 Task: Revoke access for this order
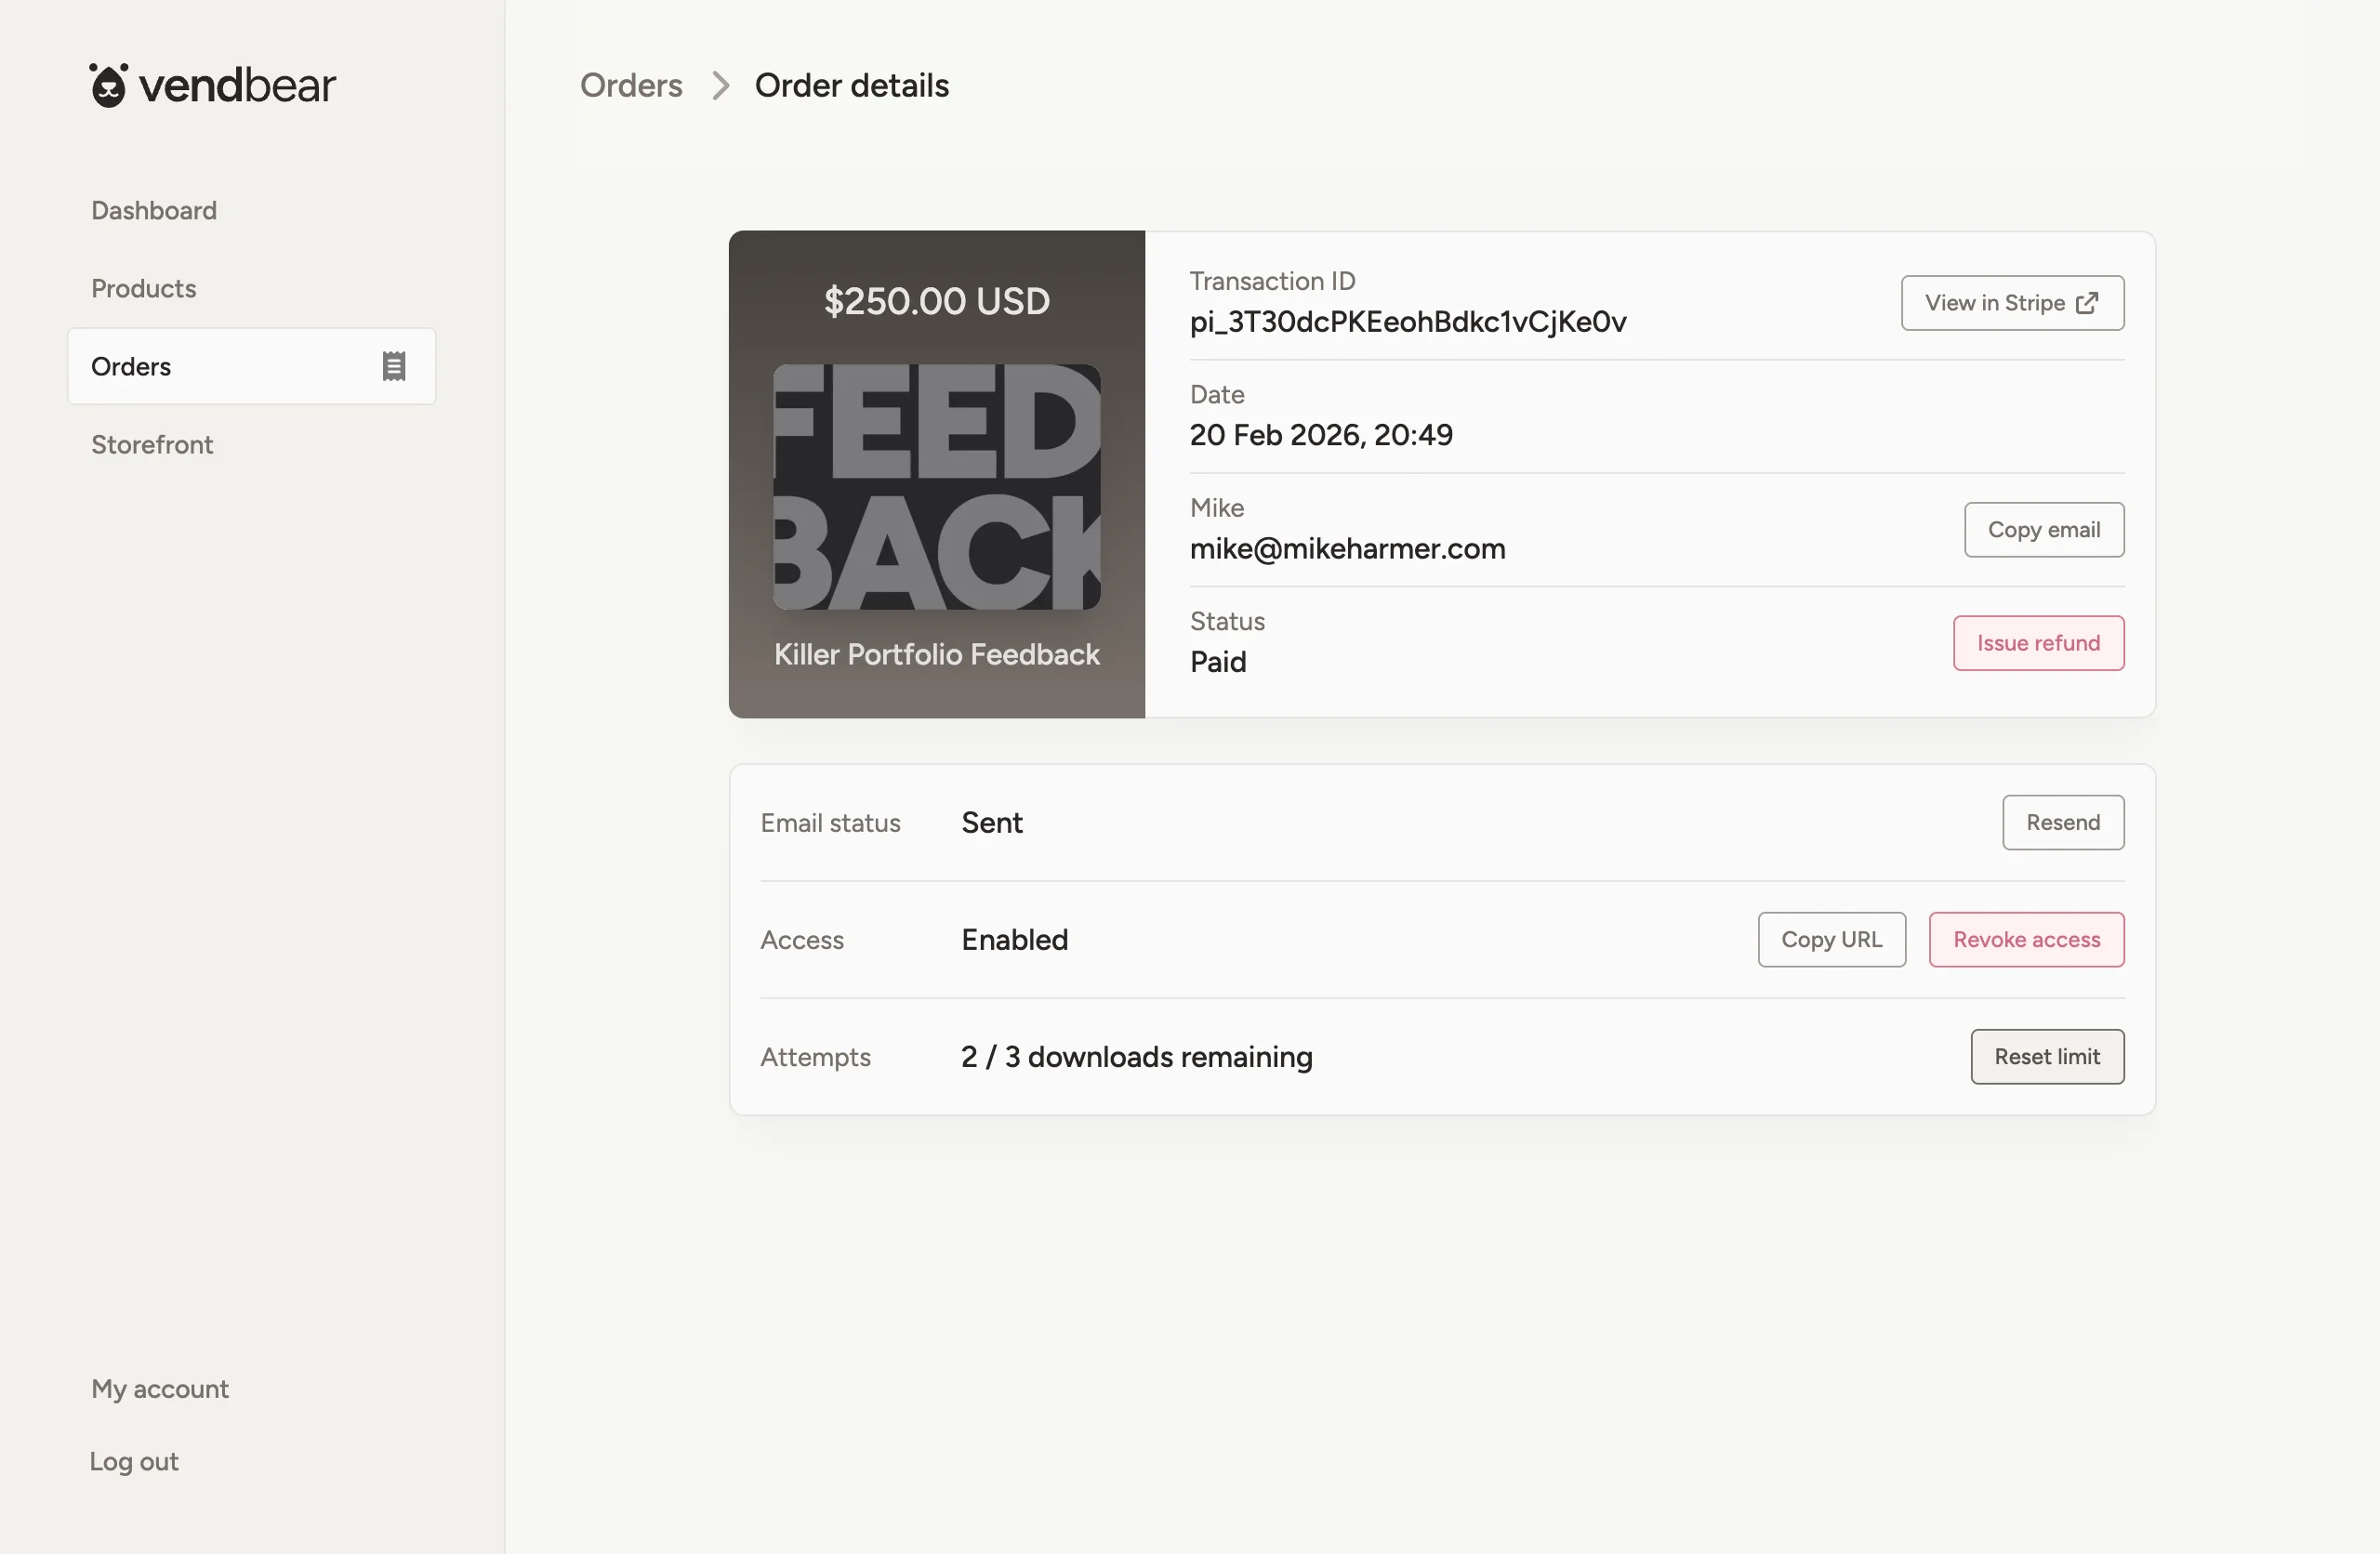tap(2026, 939)
